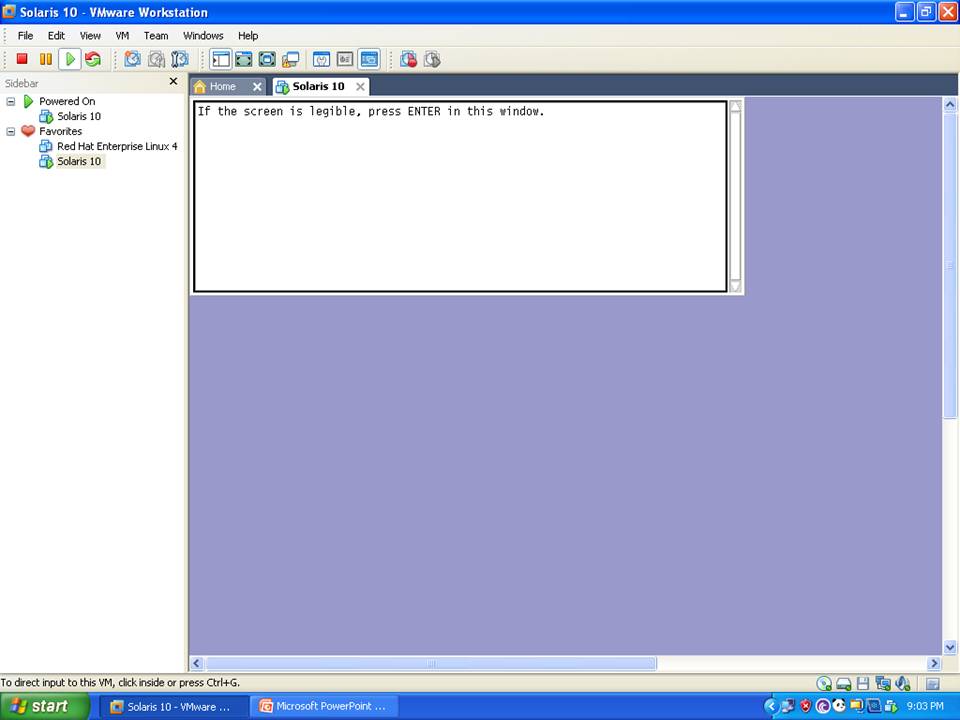
Task: Revert to snapshot toolbar icon
Action: click(x=156, y=59)
